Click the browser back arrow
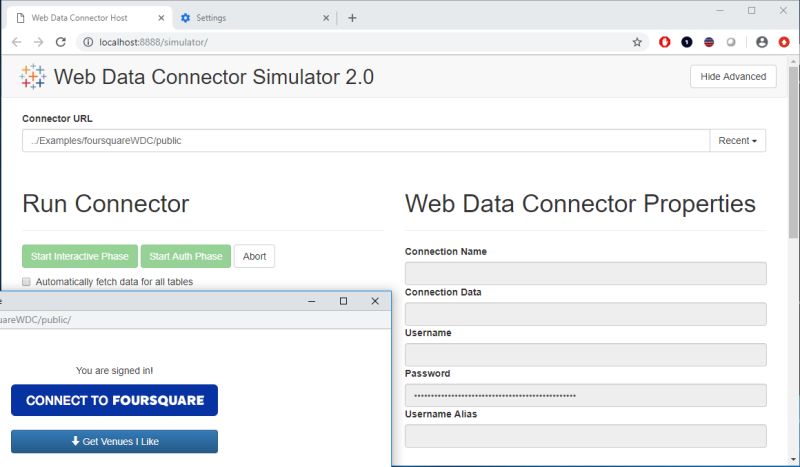The width and height of the screenshot is (800, 467). click(16, 42)
